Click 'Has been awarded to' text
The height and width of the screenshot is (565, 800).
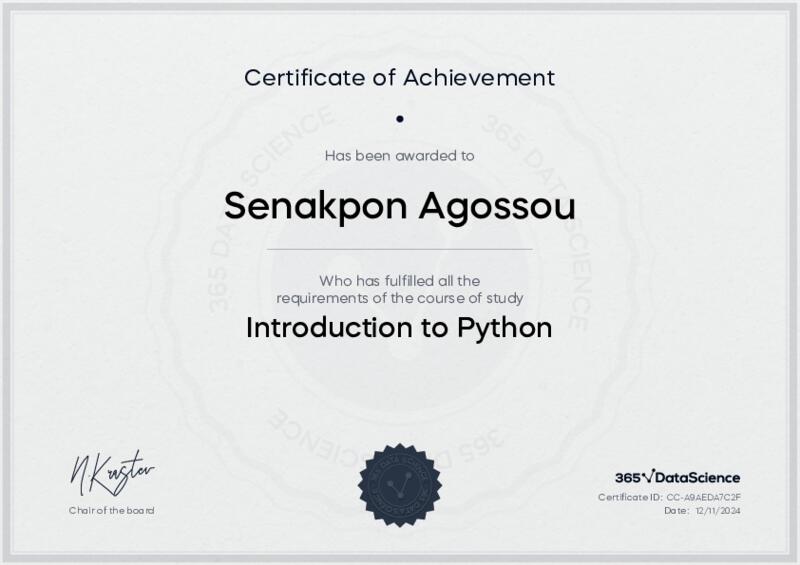399,156
